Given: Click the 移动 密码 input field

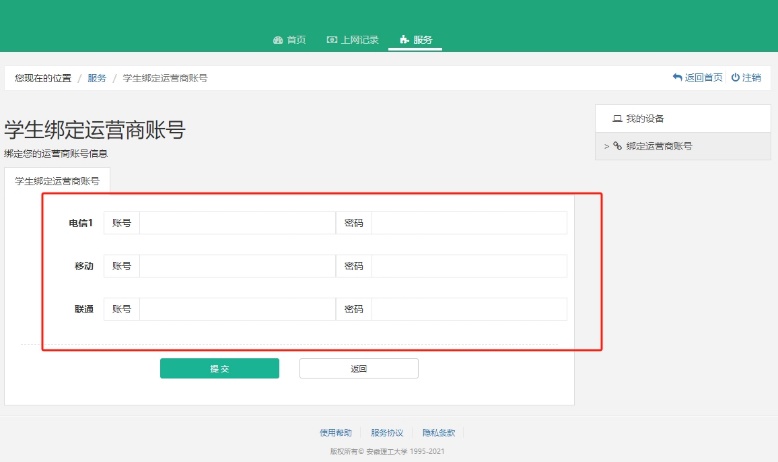Looking at the screenshot, I should (x=468, y=266).
